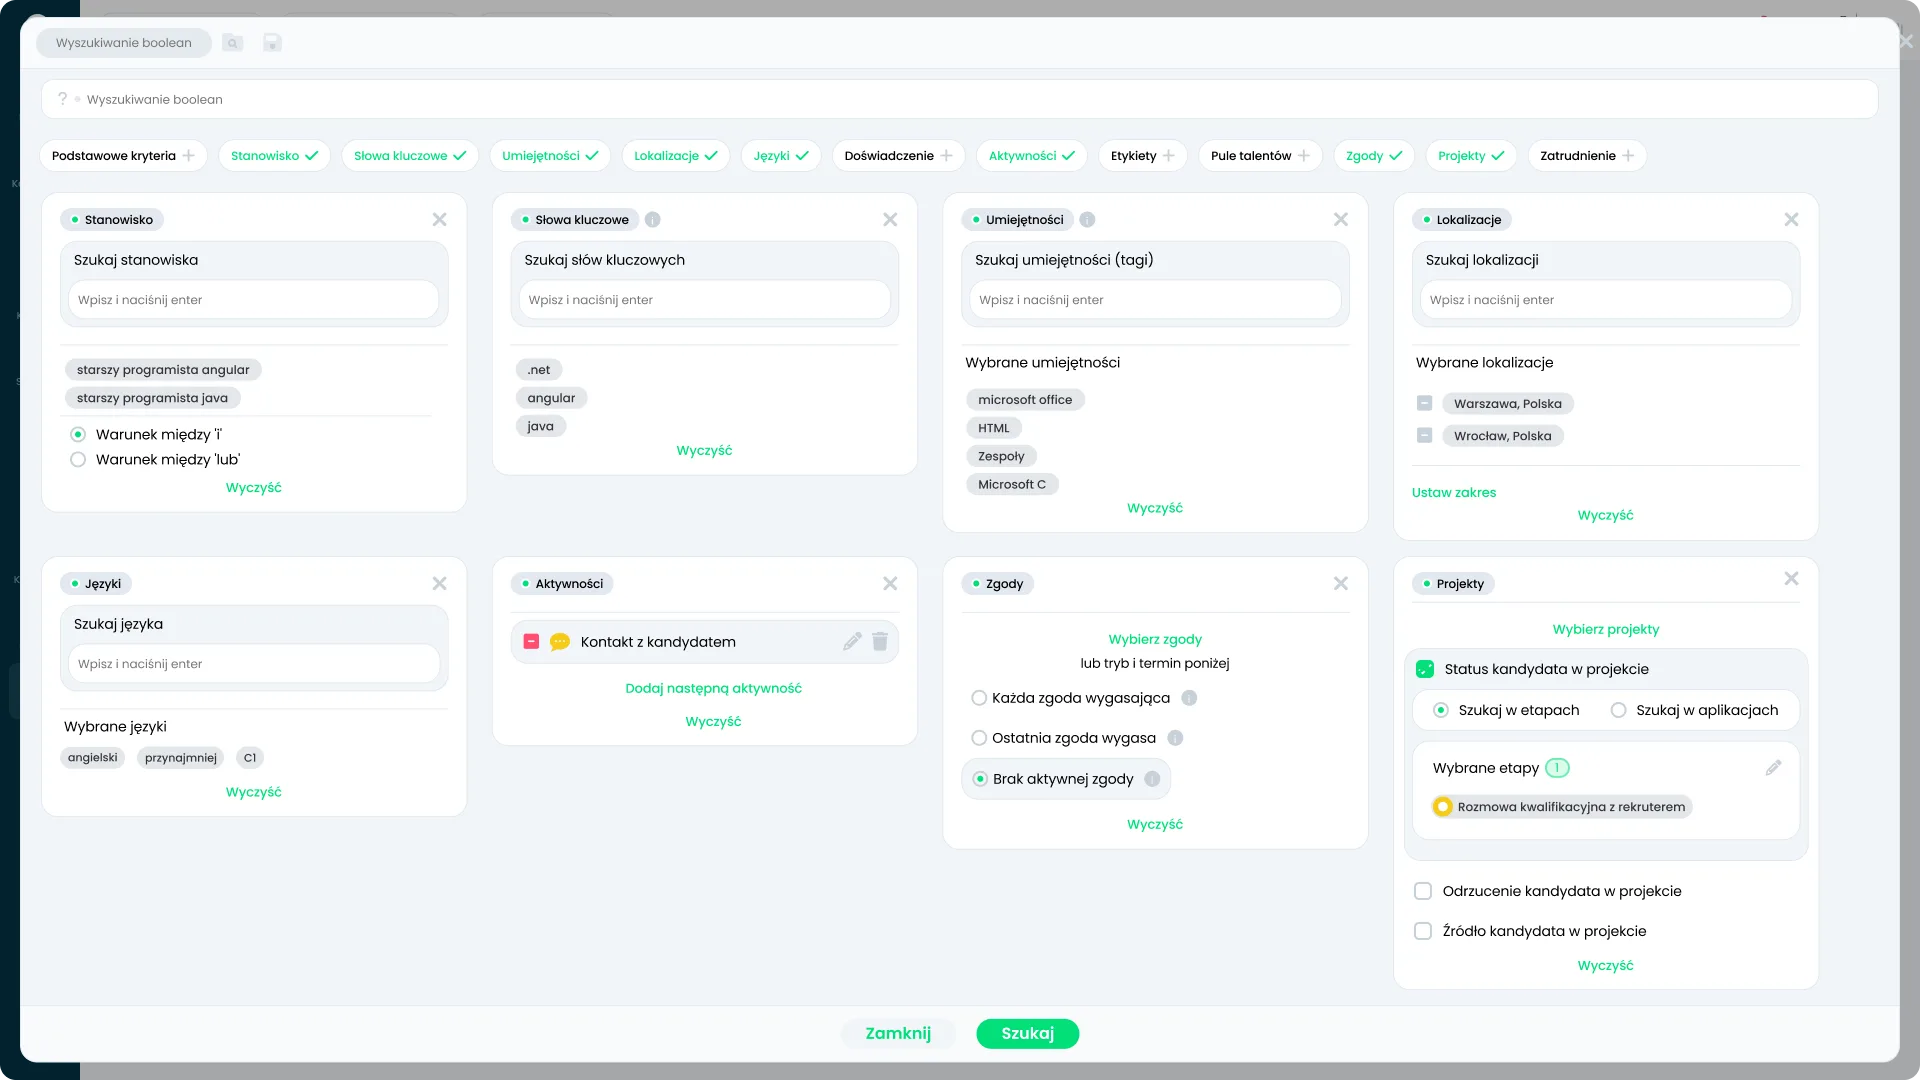
Task: Remove the Stanowisko filter panel
Action: [x=439, y=220]
